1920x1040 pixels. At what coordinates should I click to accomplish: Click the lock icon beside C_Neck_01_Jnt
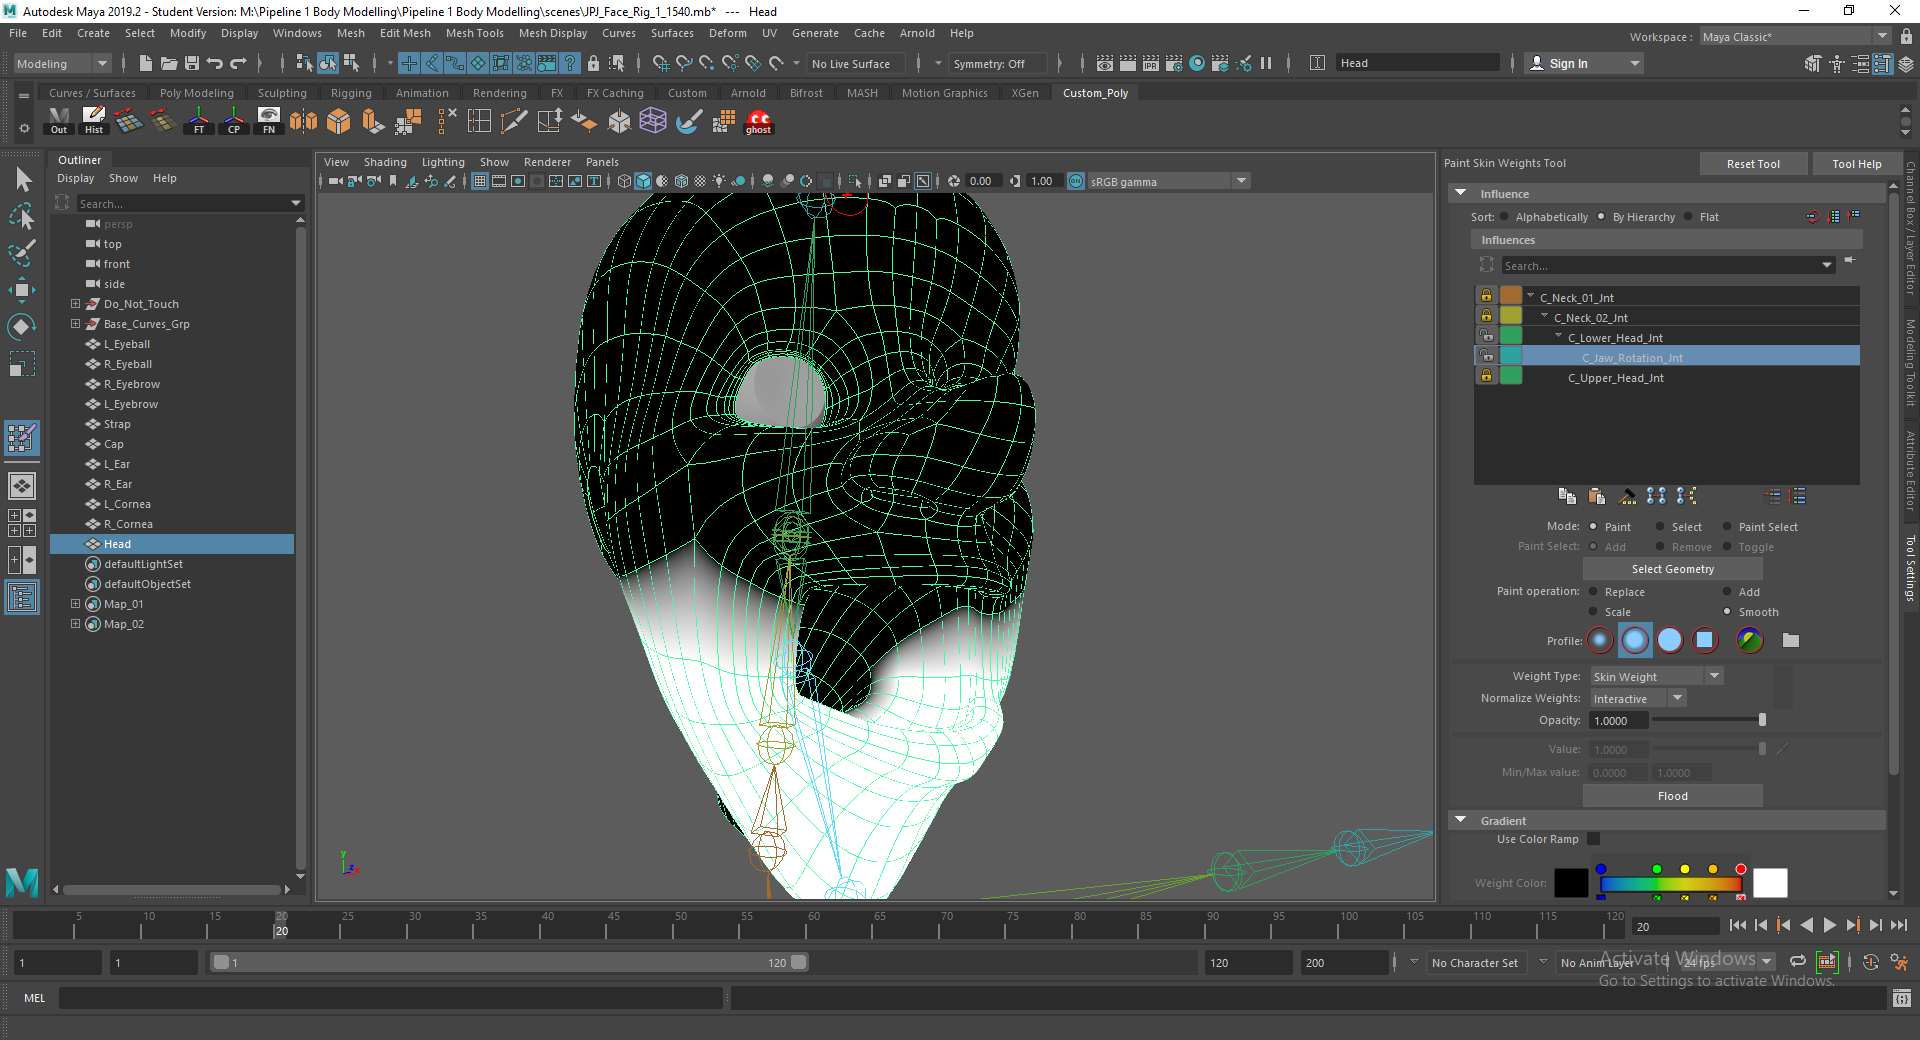(1486, 296)
